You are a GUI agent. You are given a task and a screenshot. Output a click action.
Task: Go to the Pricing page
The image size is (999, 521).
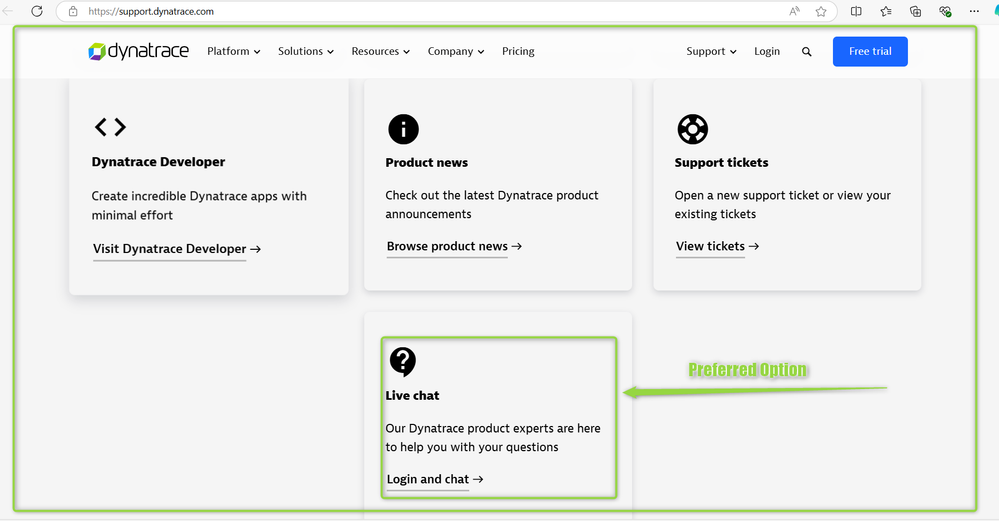pos(518,52)
